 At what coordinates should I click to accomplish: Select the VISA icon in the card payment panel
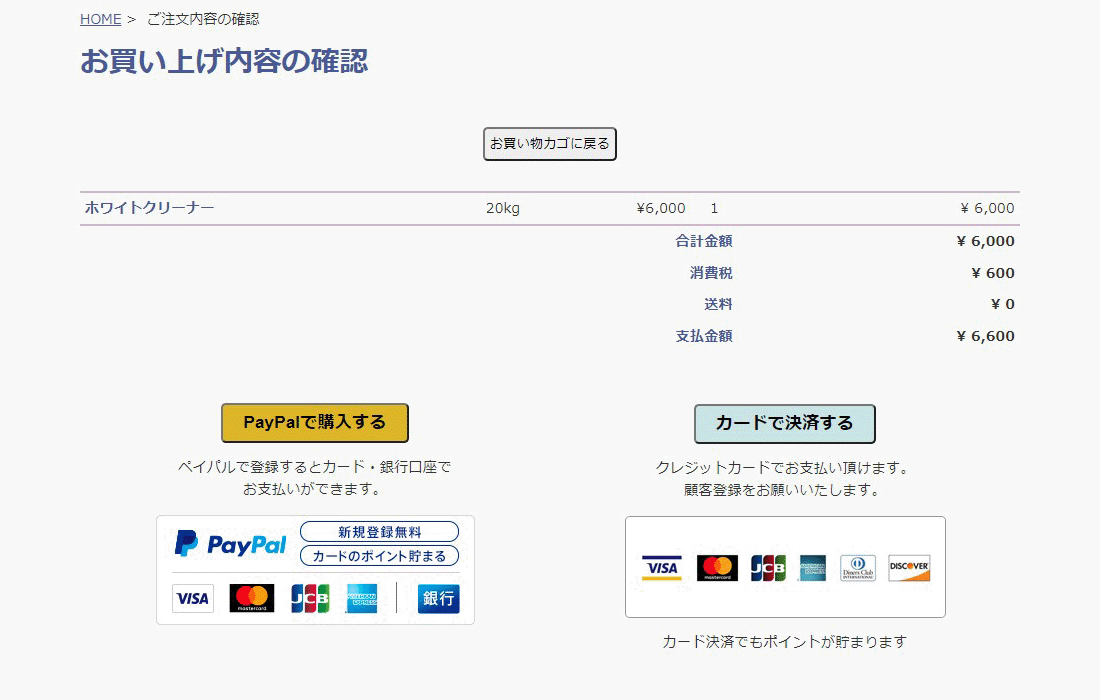coord(661,567)
